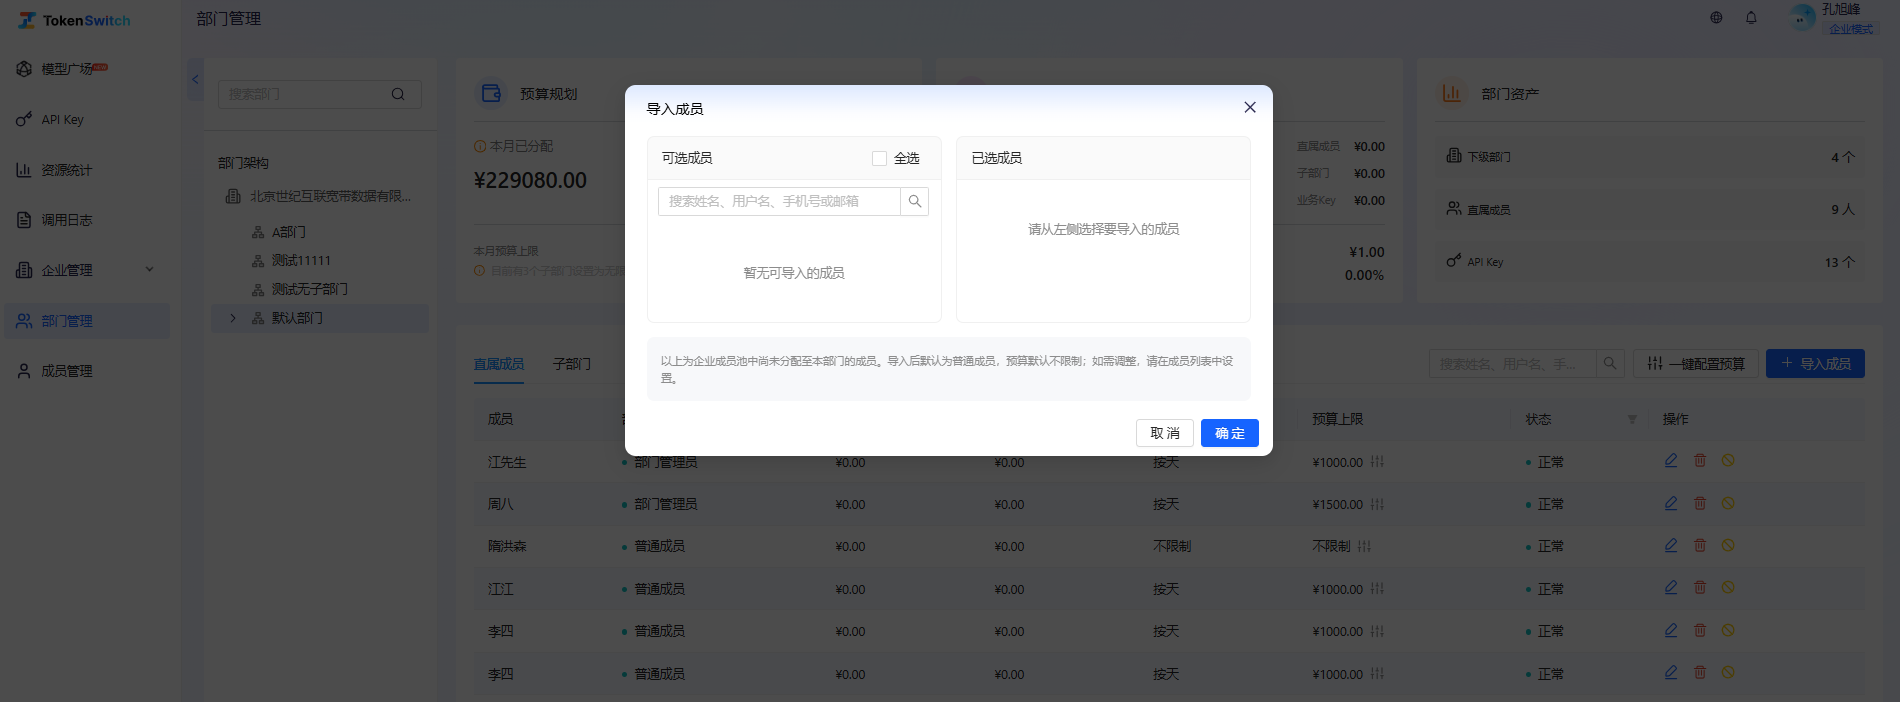Click the edit icon for 隋洪森
This screenshot has width=1900, height=702.
coord(1671,546)
